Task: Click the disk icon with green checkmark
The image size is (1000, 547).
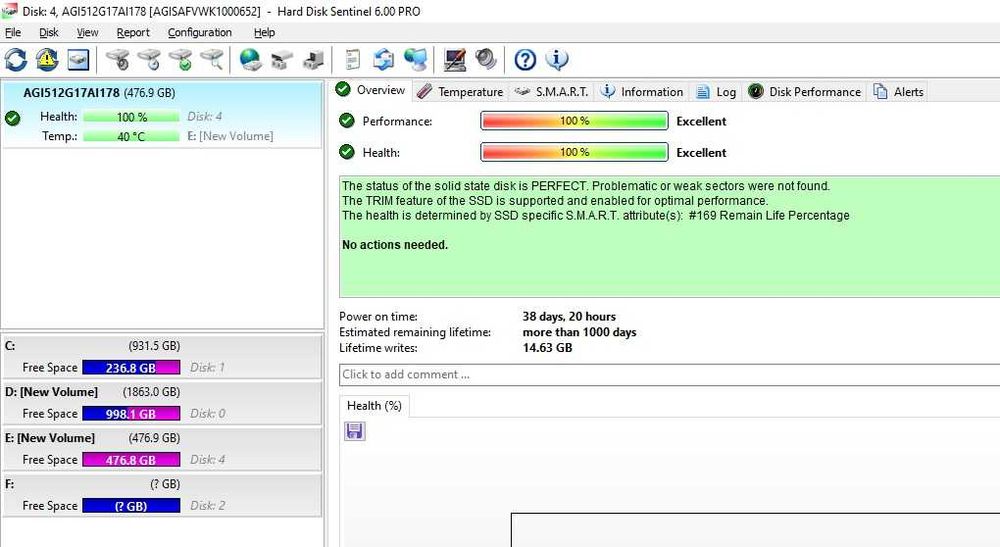Action: (180, 60)
